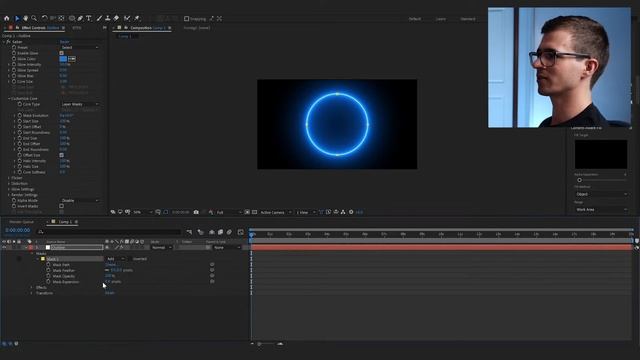The height and width of the screenshot is (360, 640).
Task: Toggle the Offset Size checkbox
Action: click(62, 155)
